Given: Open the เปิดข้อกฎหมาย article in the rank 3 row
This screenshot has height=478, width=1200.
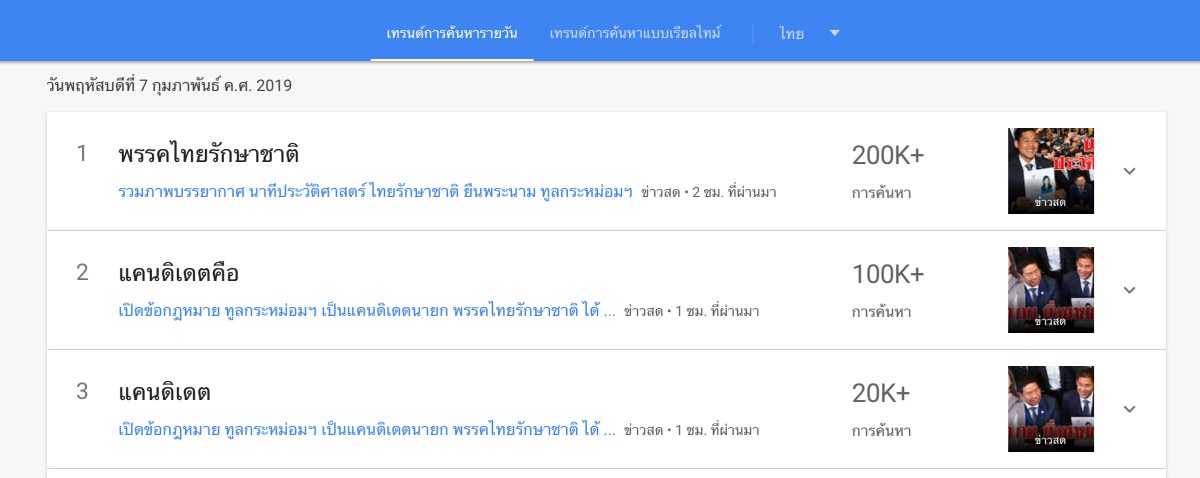Looking at the screenshot, I should point(366,430).
